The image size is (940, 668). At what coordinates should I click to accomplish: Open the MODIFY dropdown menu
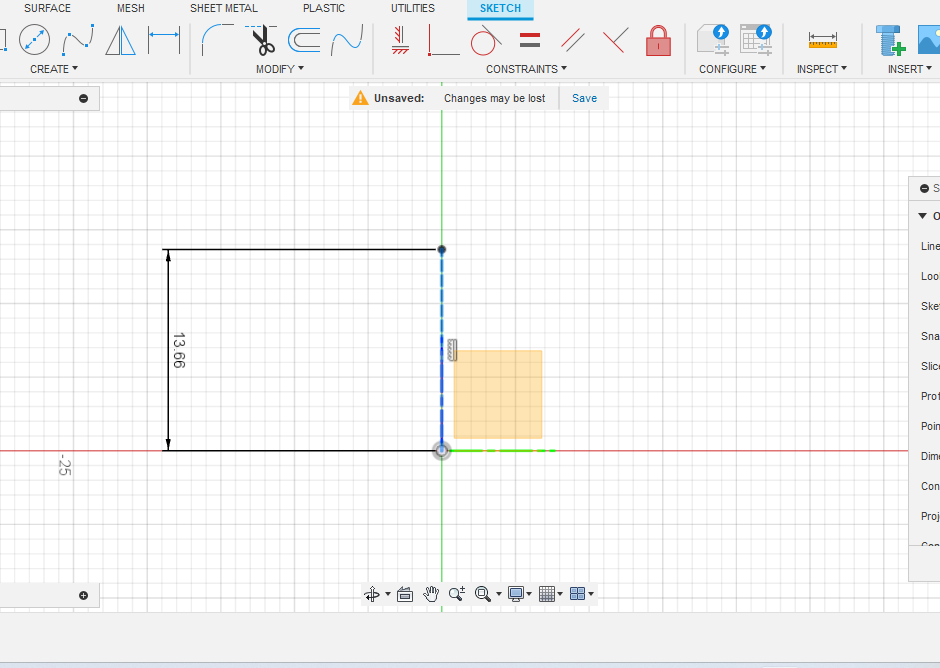pyautogui.click(x=280, y=69)
